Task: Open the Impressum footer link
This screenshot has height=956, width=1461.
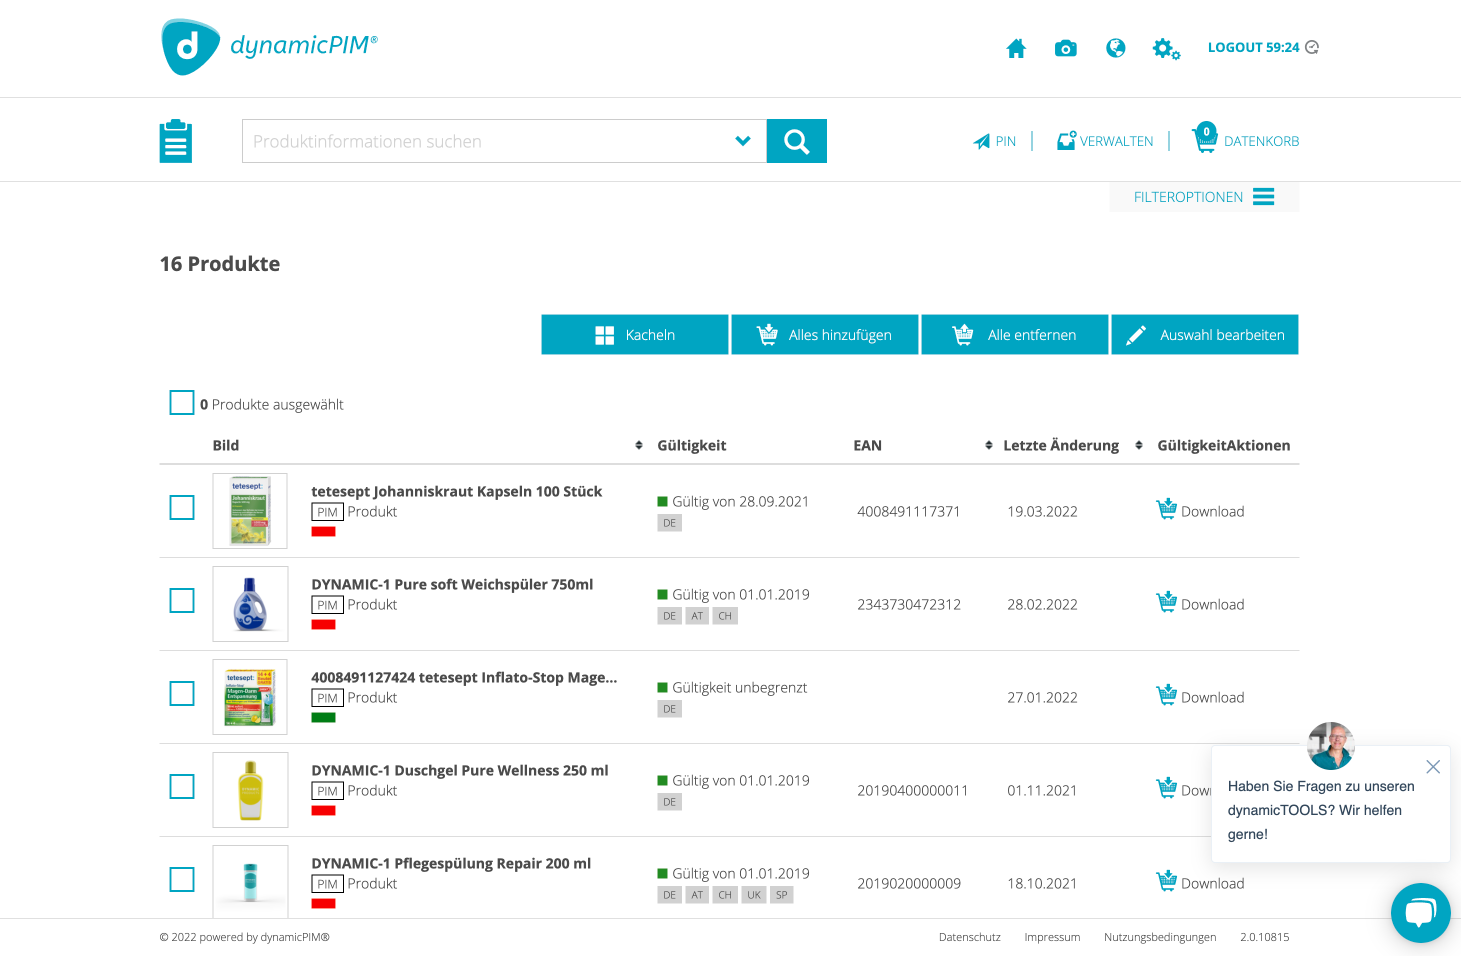Action: point(1052,937)
